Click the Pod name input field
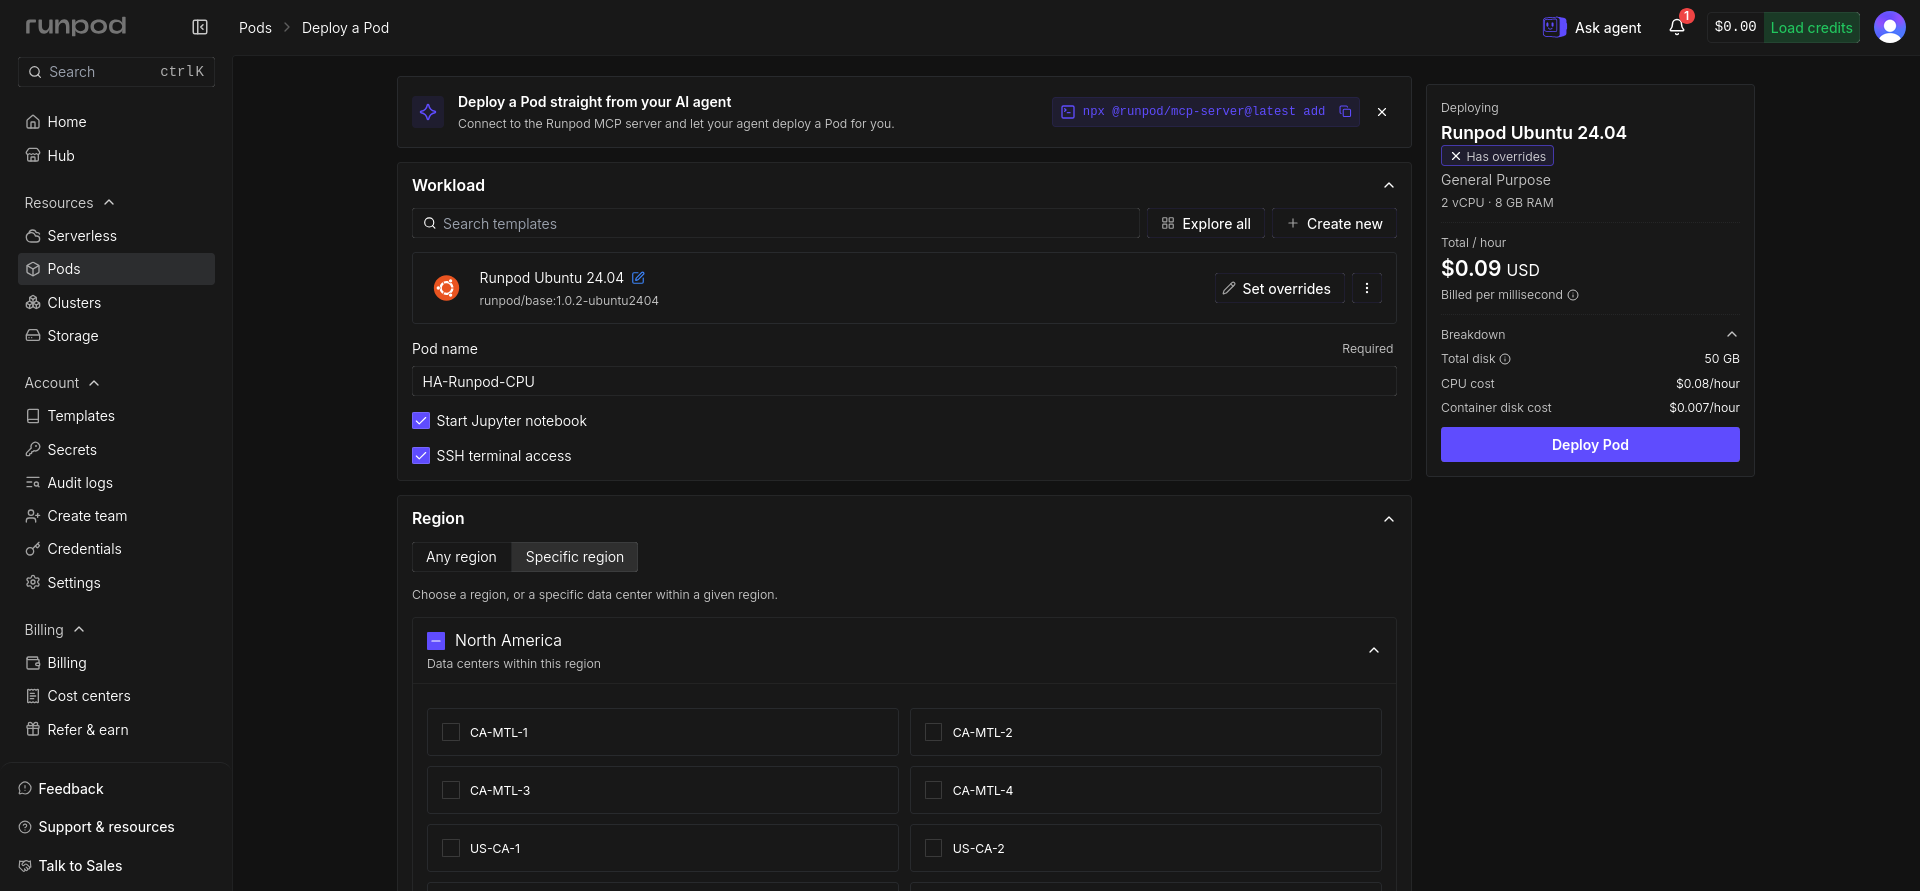 coord(904,382)
